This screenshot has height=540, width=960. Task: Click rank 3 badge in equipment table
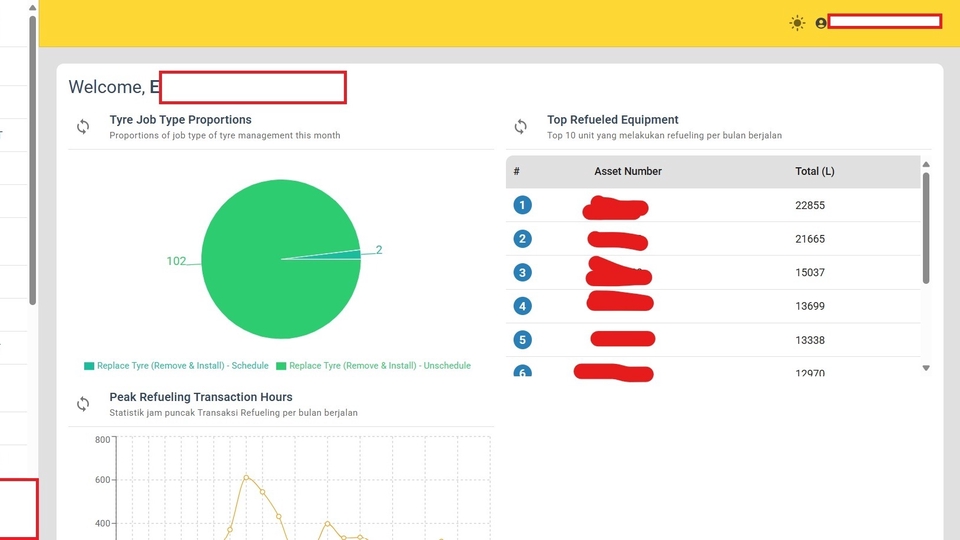[x=522, y=272]
